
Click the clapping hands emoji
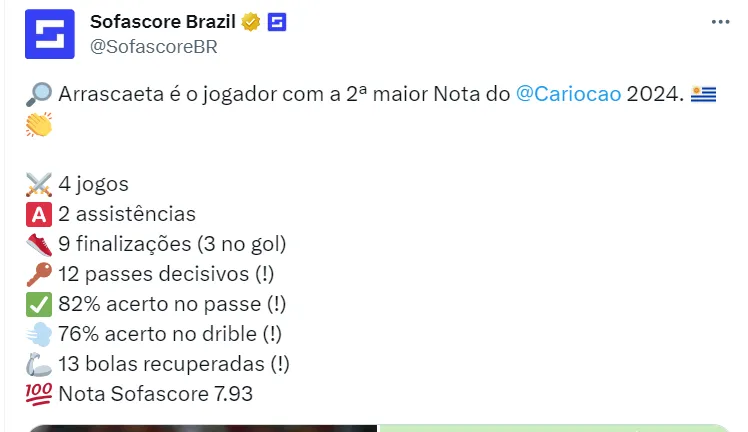[38, 123]
